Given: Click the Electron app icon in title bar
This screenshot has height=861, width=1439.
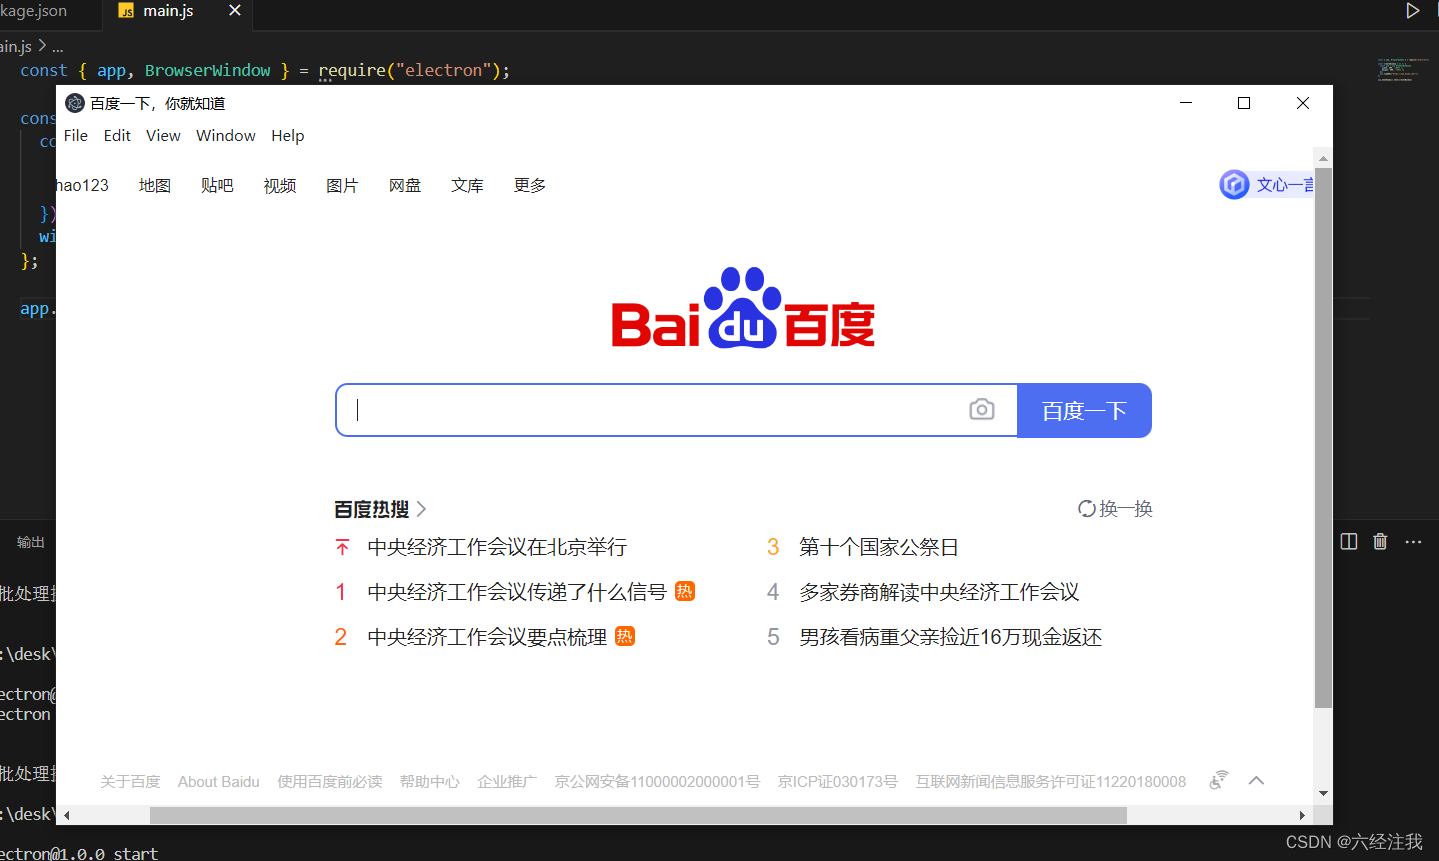Looking at the screenshot, I should click(x=75, y=103).
